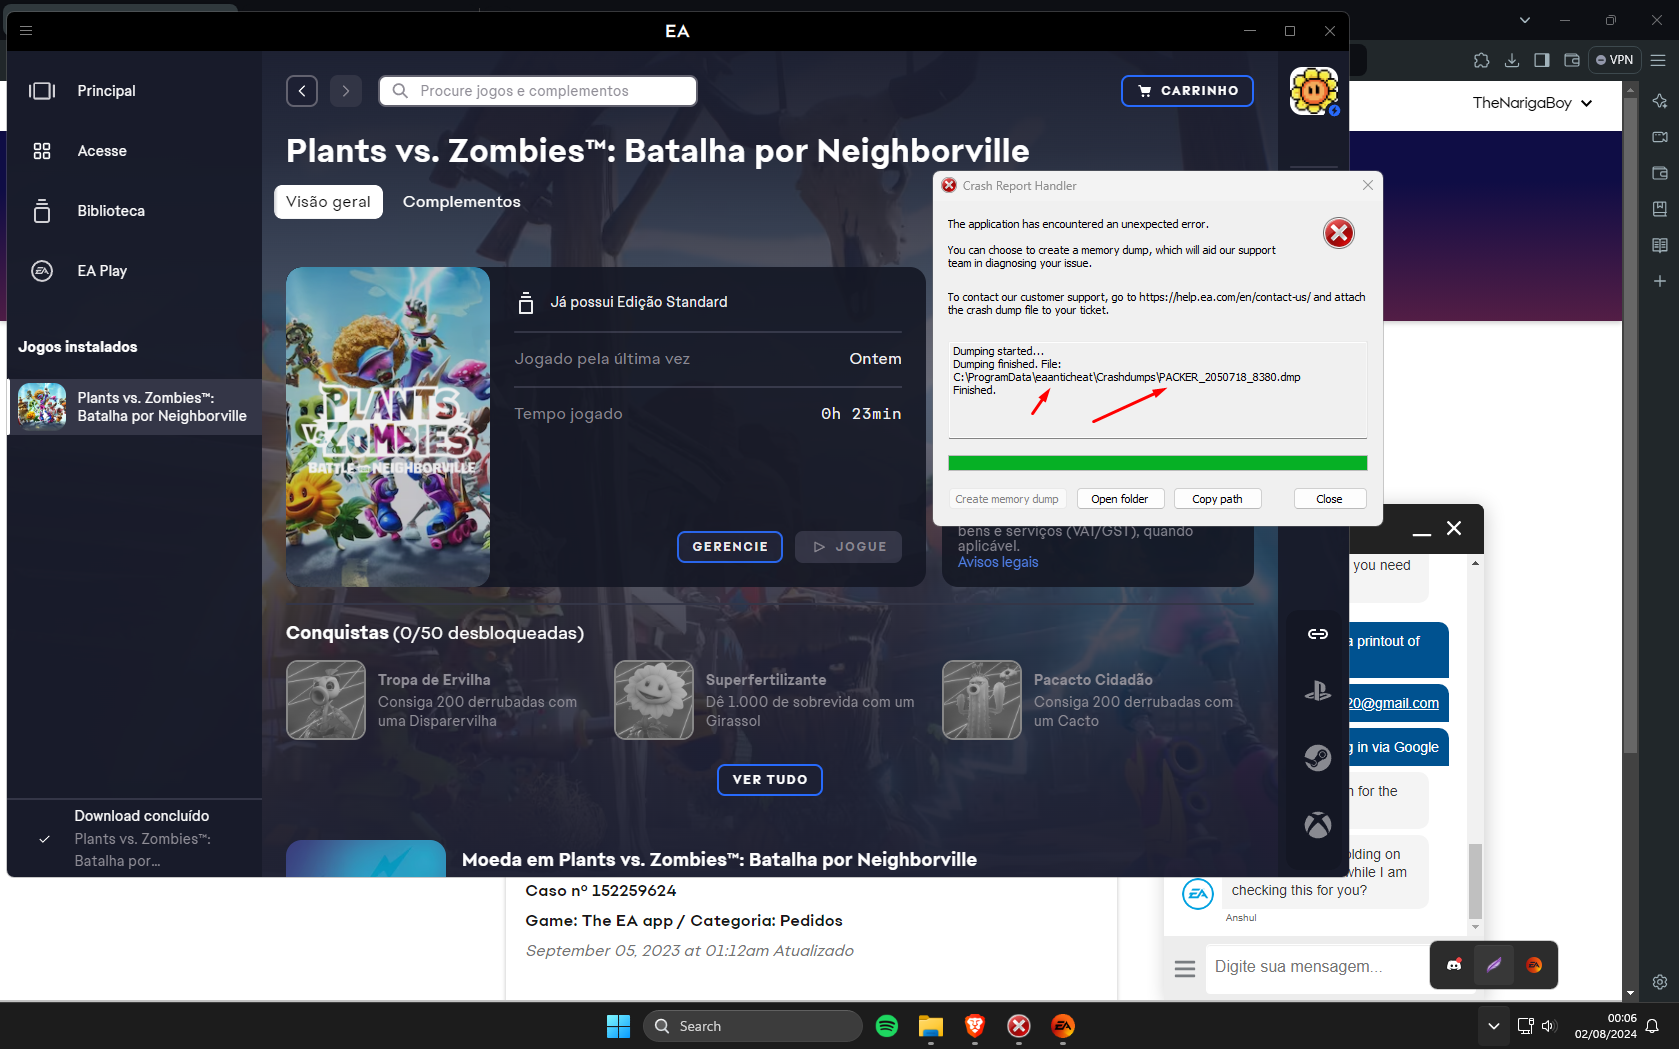The image size is (1679, 1049).
Task: Open the browser sidebar settings gear
Action: [1660, 982]
